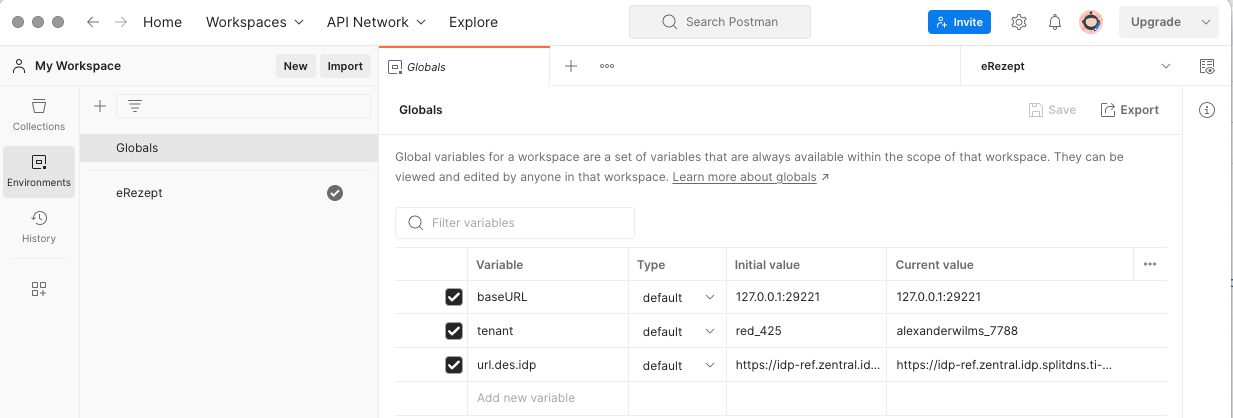The image size is (1233, 418).
Task: Uncheck the baseURL variable checkbox
Action: (x=454, y=297)
